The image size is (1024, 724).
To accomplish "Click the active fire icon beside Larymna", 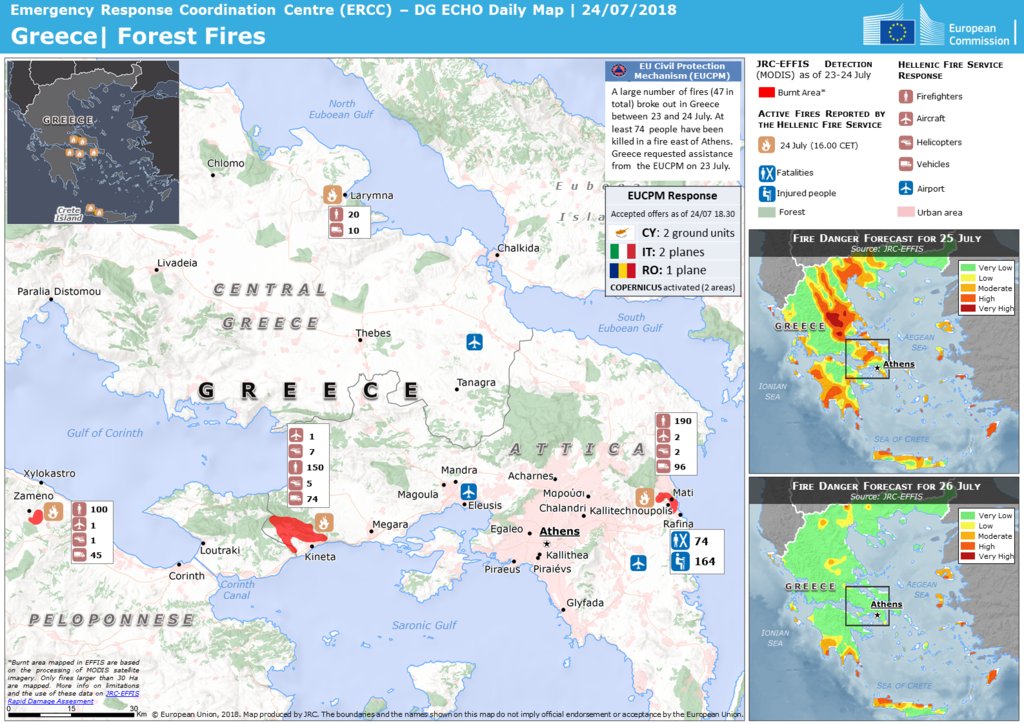I will pyautogui.click(x=332, y=194).
